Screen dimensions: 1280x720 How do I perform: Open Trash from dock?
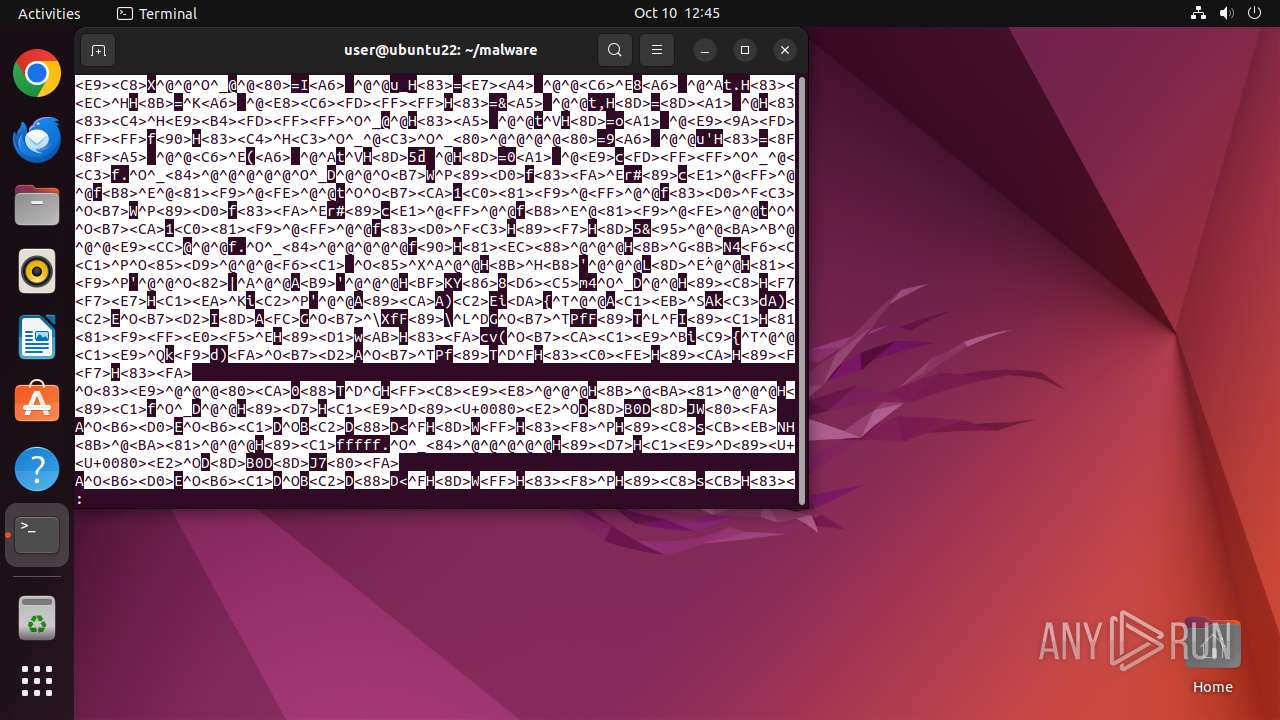pyautogui.click(x=37, y=619)
